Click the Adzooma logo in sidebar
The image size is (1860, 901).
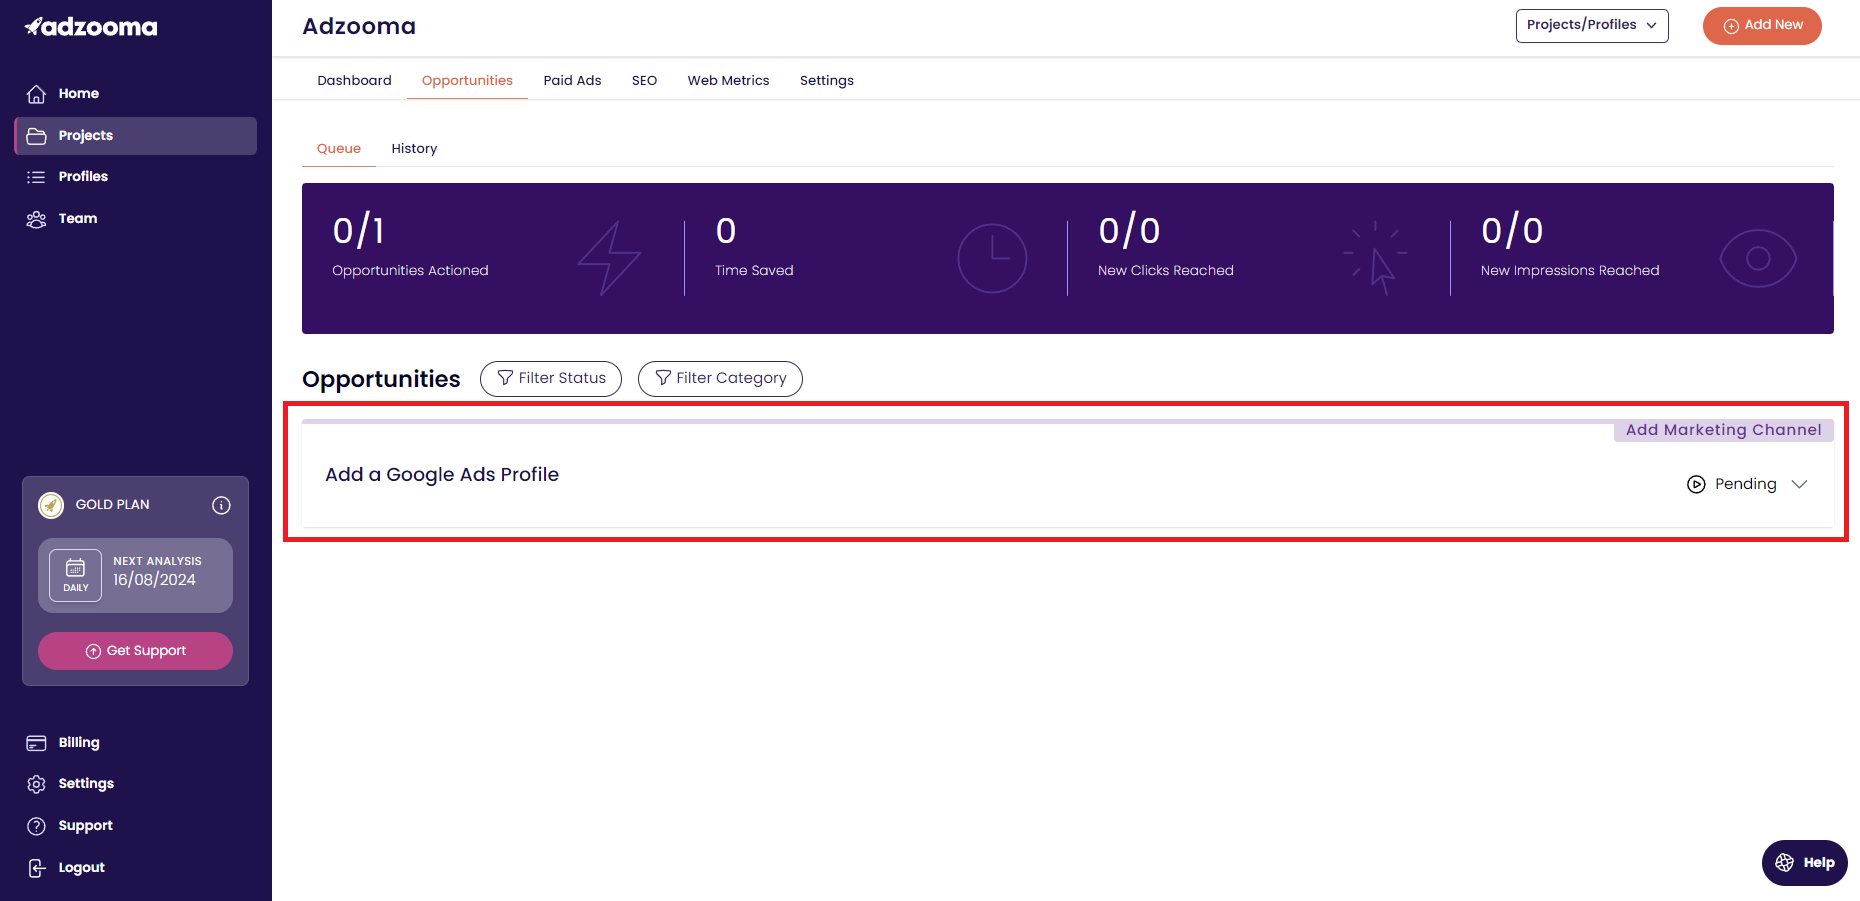point(91,27)
